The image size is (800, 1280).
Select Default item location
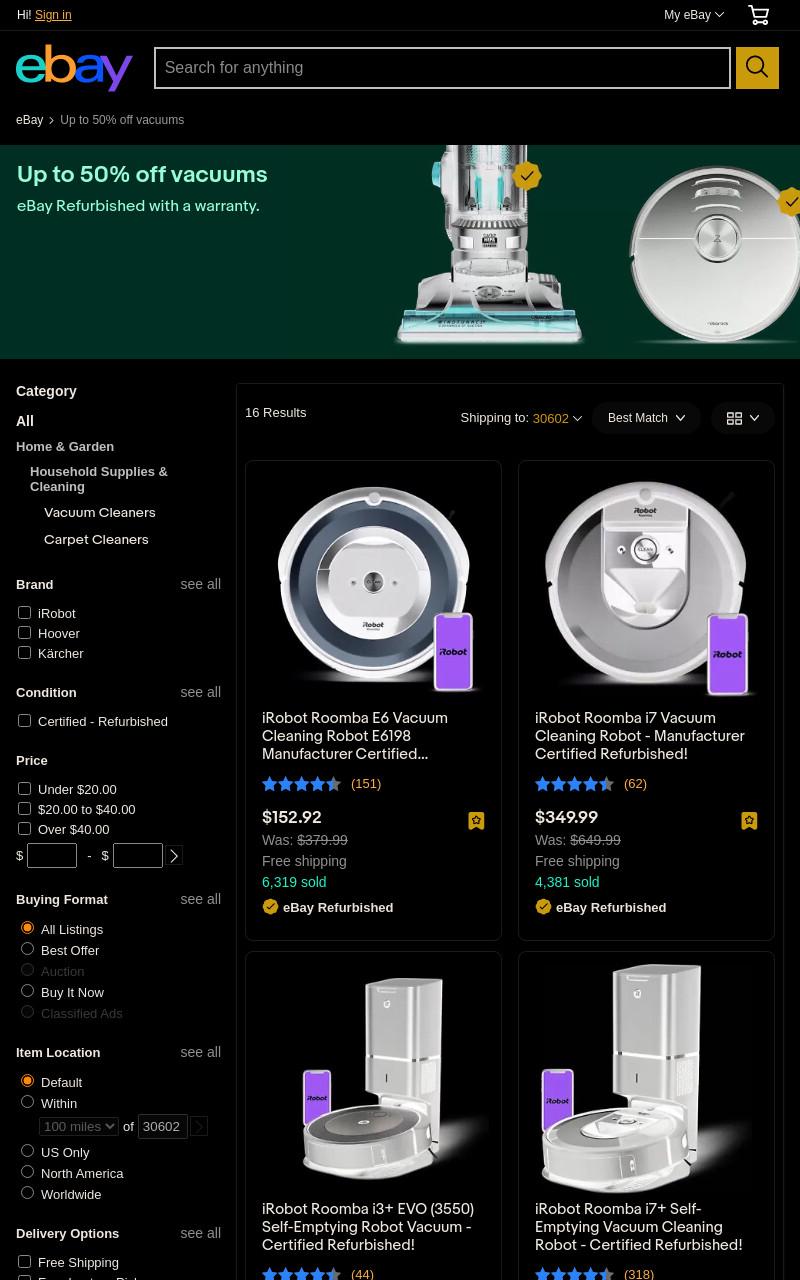(x=28, y=1081)
